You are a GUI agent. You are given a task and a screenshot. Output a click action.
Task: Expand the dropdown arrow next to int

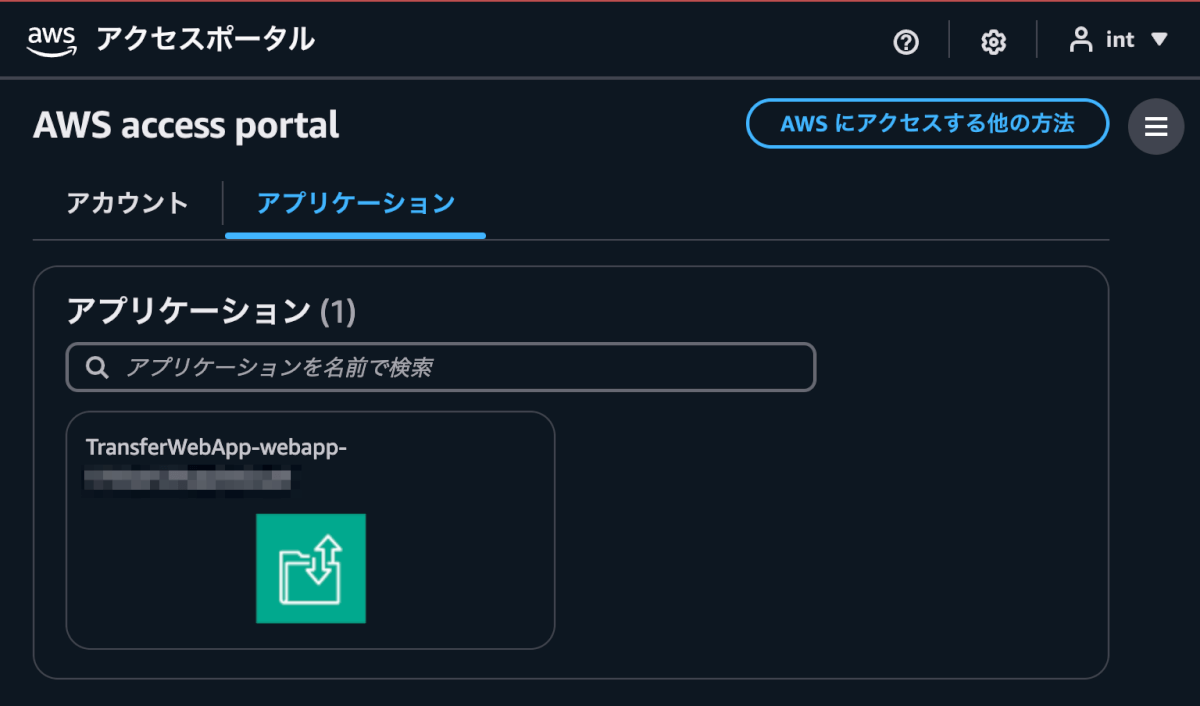coord(1159,40)
